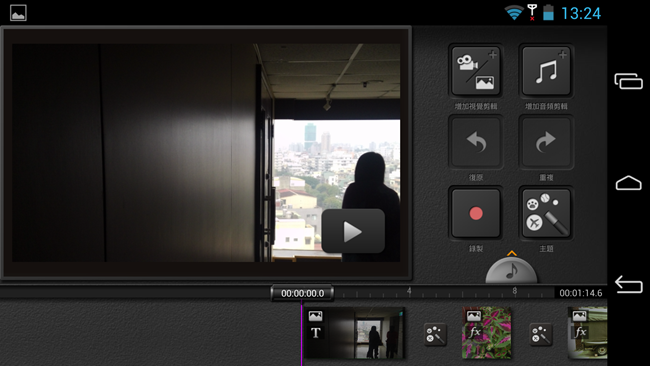Open the picture notification icon in status bar
The width and height of the screenshot is (650, 366).
point(18,13)
